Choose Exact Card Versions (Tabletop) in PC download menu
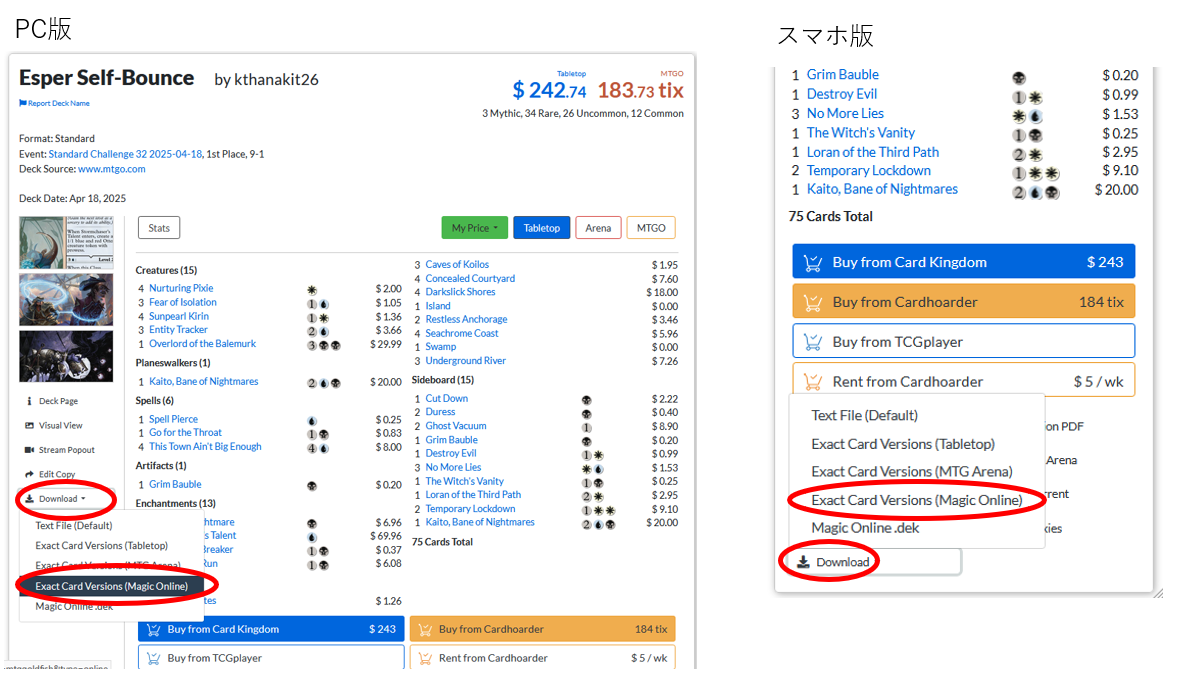This screenshot has height=680, width=1178. [101, 546]
